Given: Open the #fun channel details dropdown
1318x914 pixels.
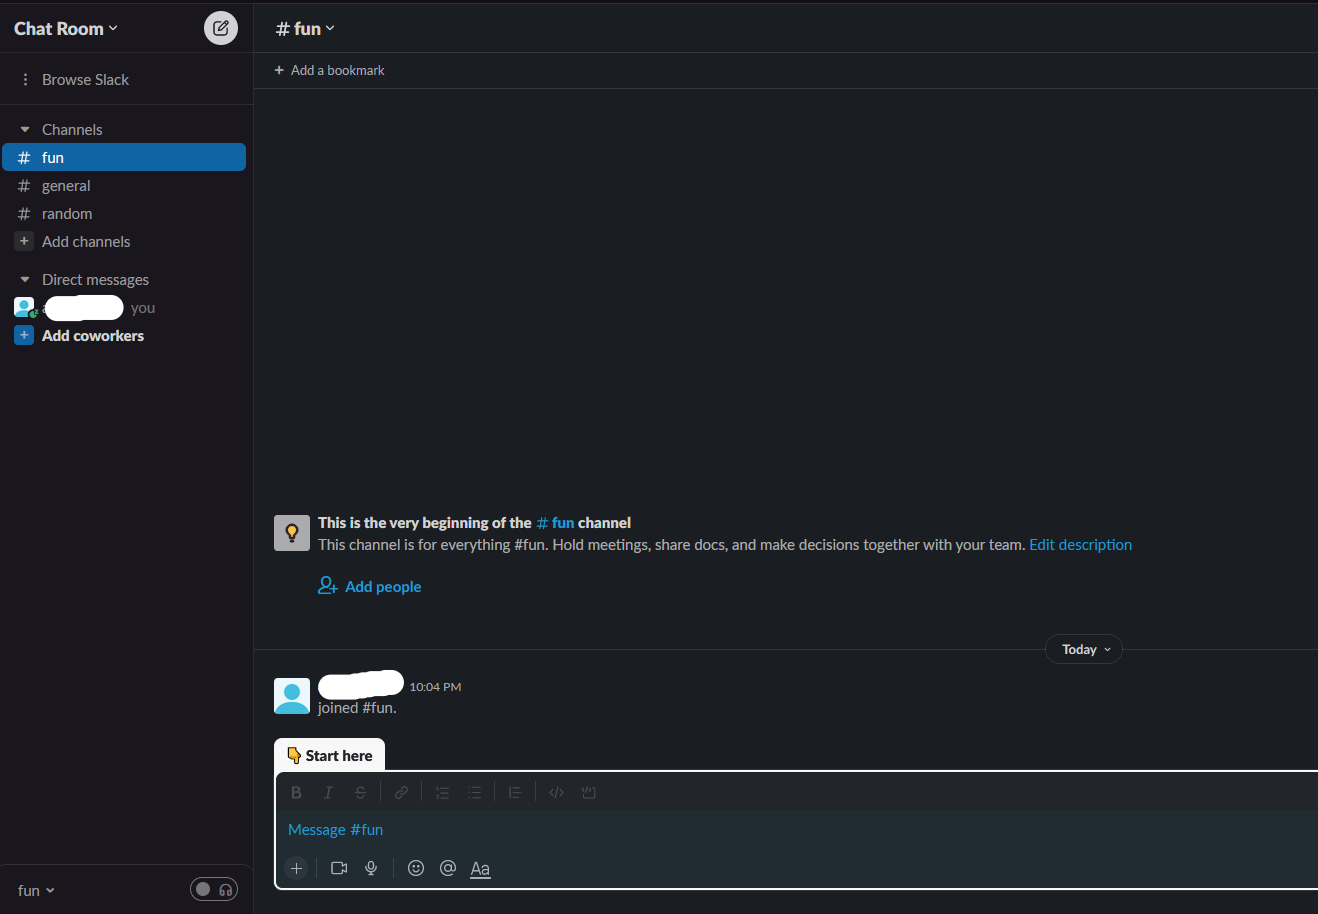Looking at the screenshot, I should click(306, 29).
